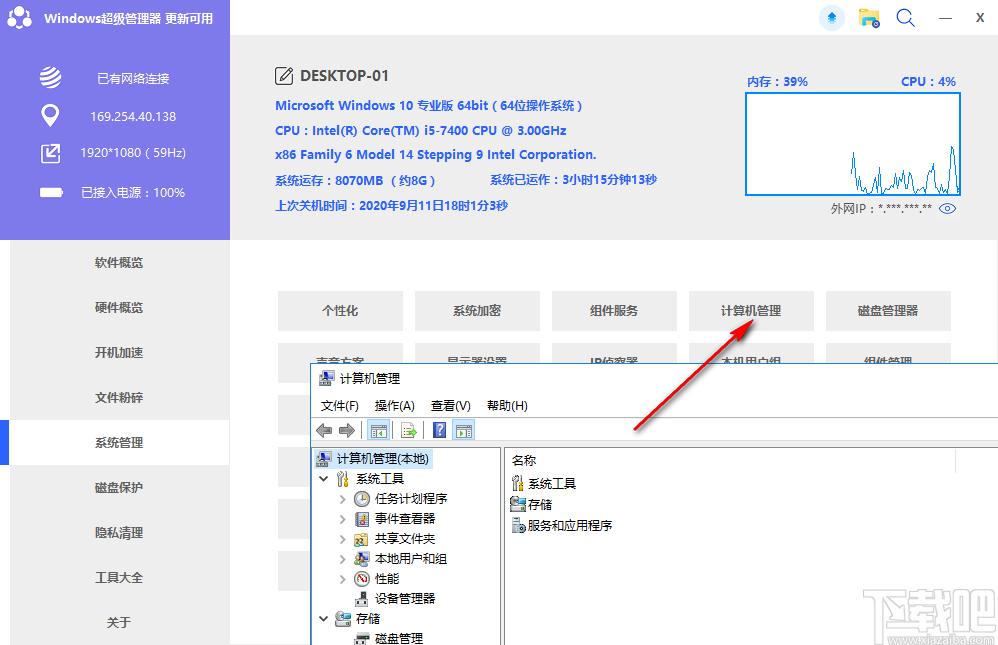Click show/hide action pane toolbar icon
Screen dimensions: 998x645
464,431
